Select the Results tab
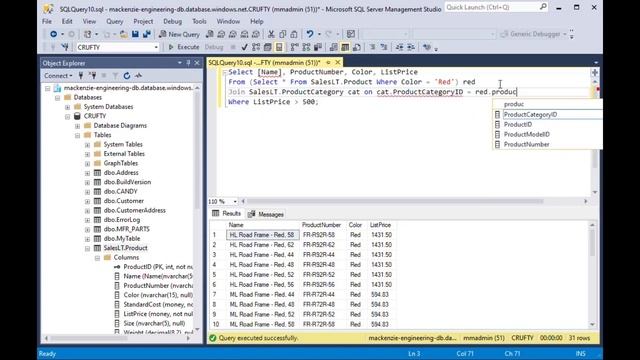Screen dimensions: 640x360 coord(227,214)
